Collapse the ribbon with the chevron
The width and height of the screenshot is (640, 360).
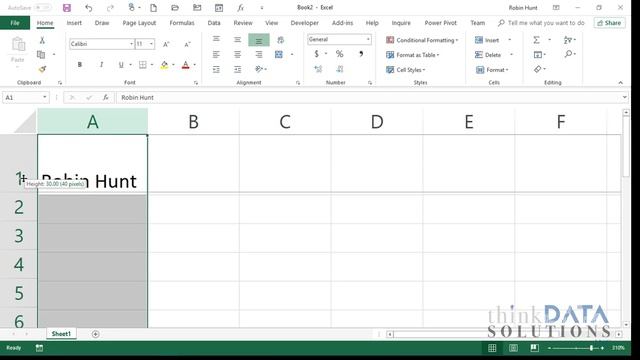coord(620,82)
